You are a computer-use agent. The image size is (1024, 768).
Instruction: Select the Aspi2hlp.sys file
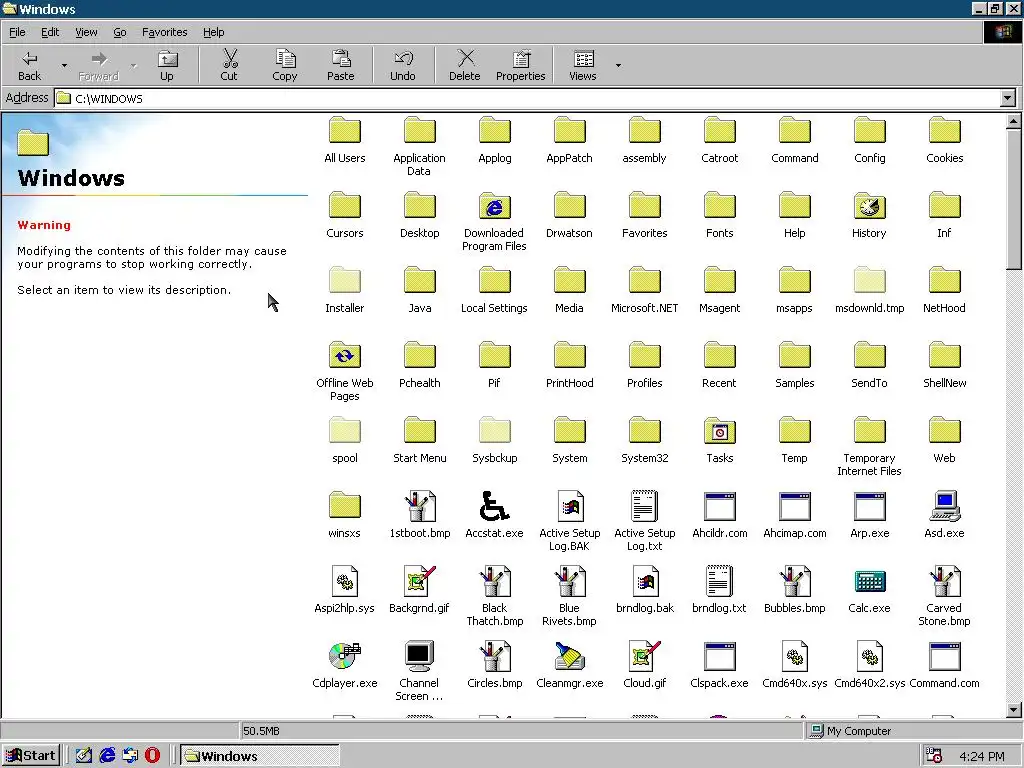pos(344,590)
